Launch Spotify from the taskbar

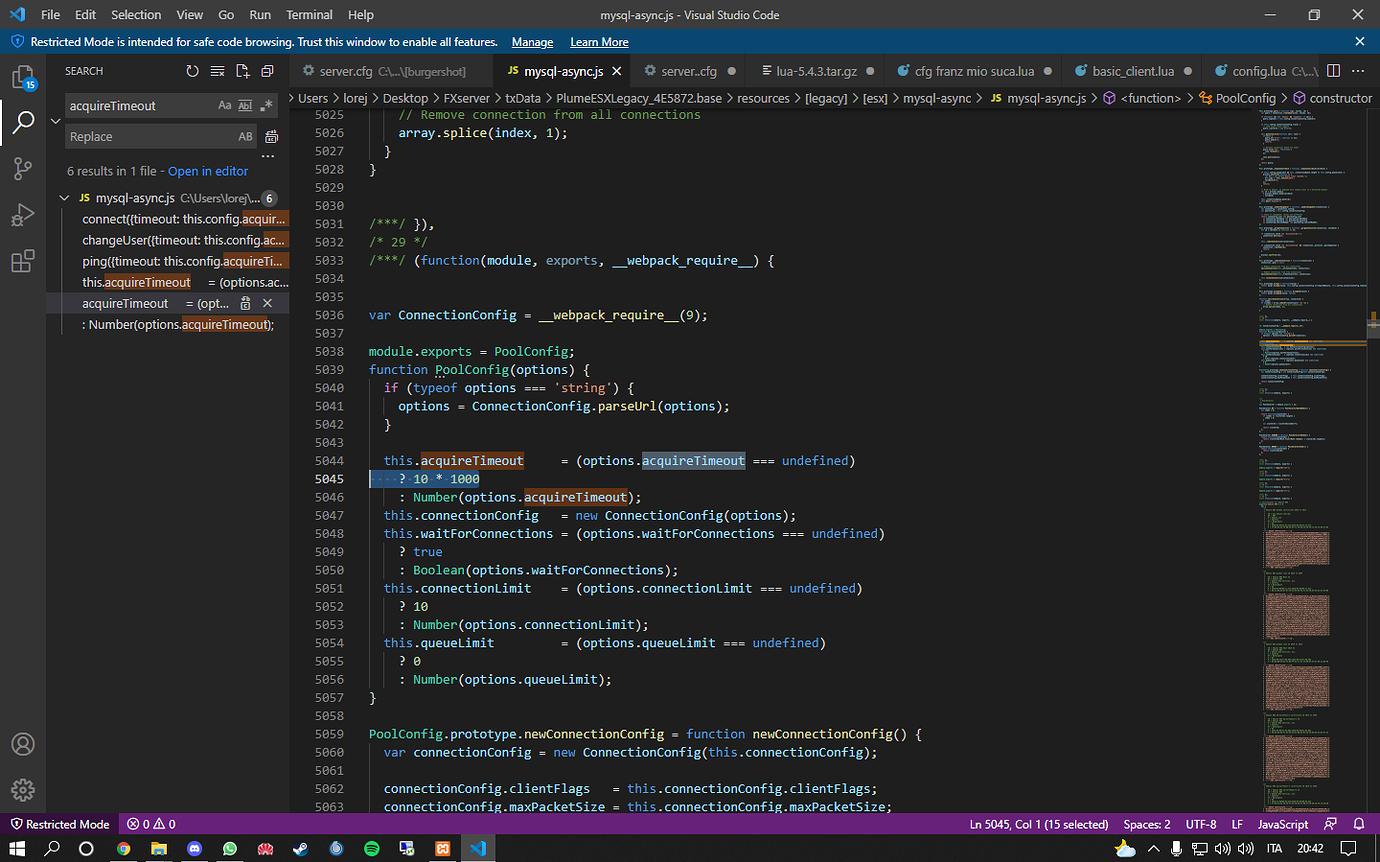(371, 847)
